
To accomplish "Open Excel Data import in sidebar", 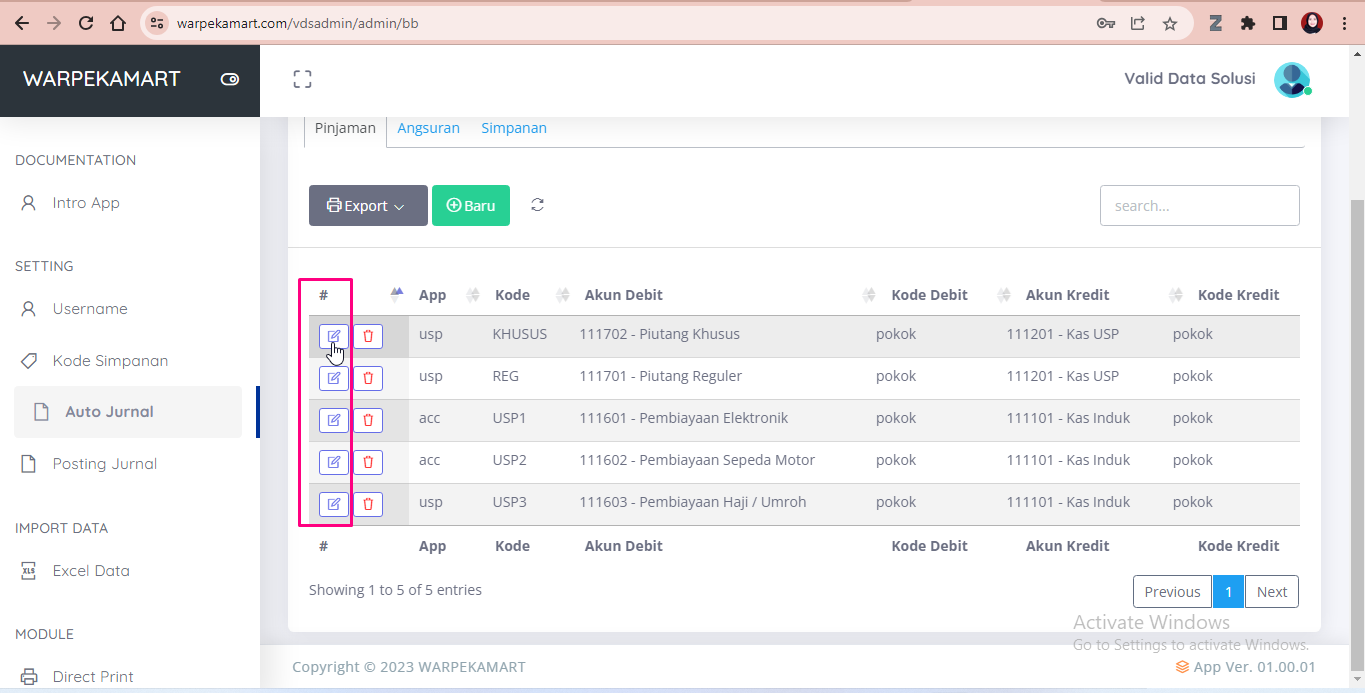I will [x=91, y=571].
